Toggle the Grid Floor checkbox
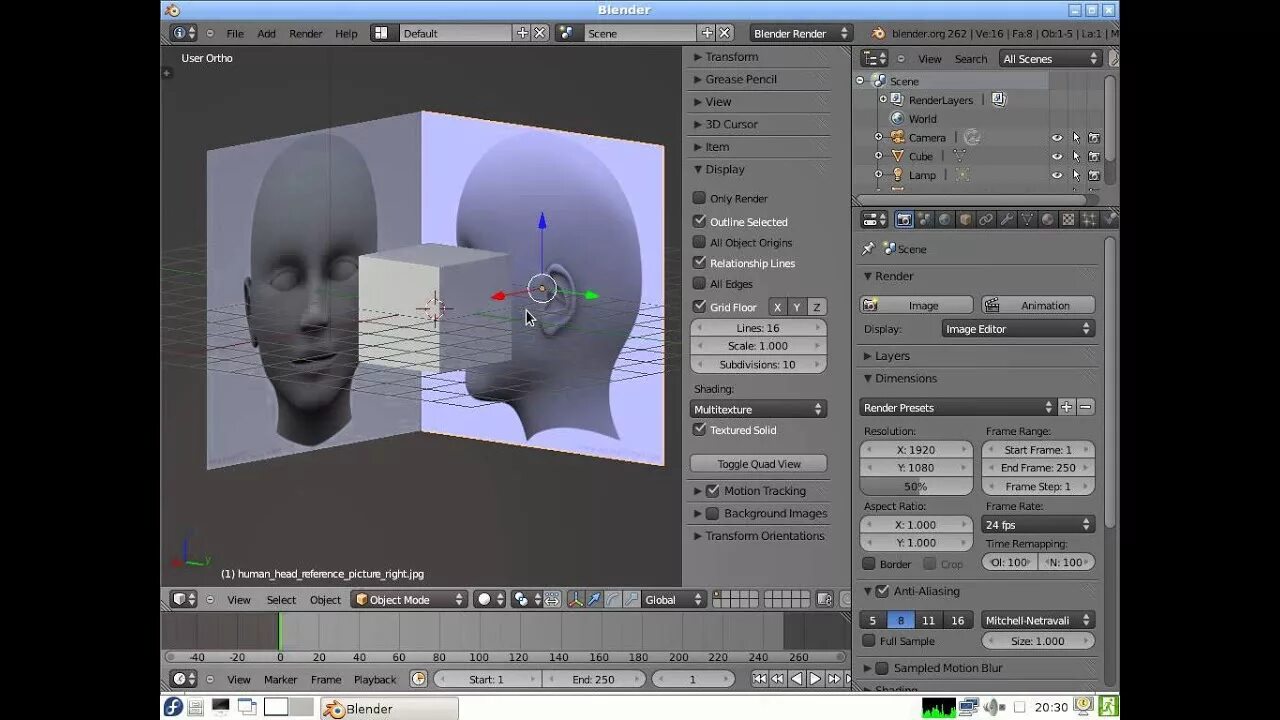The width and height of the screenshot is (1280, 720). 699,307
